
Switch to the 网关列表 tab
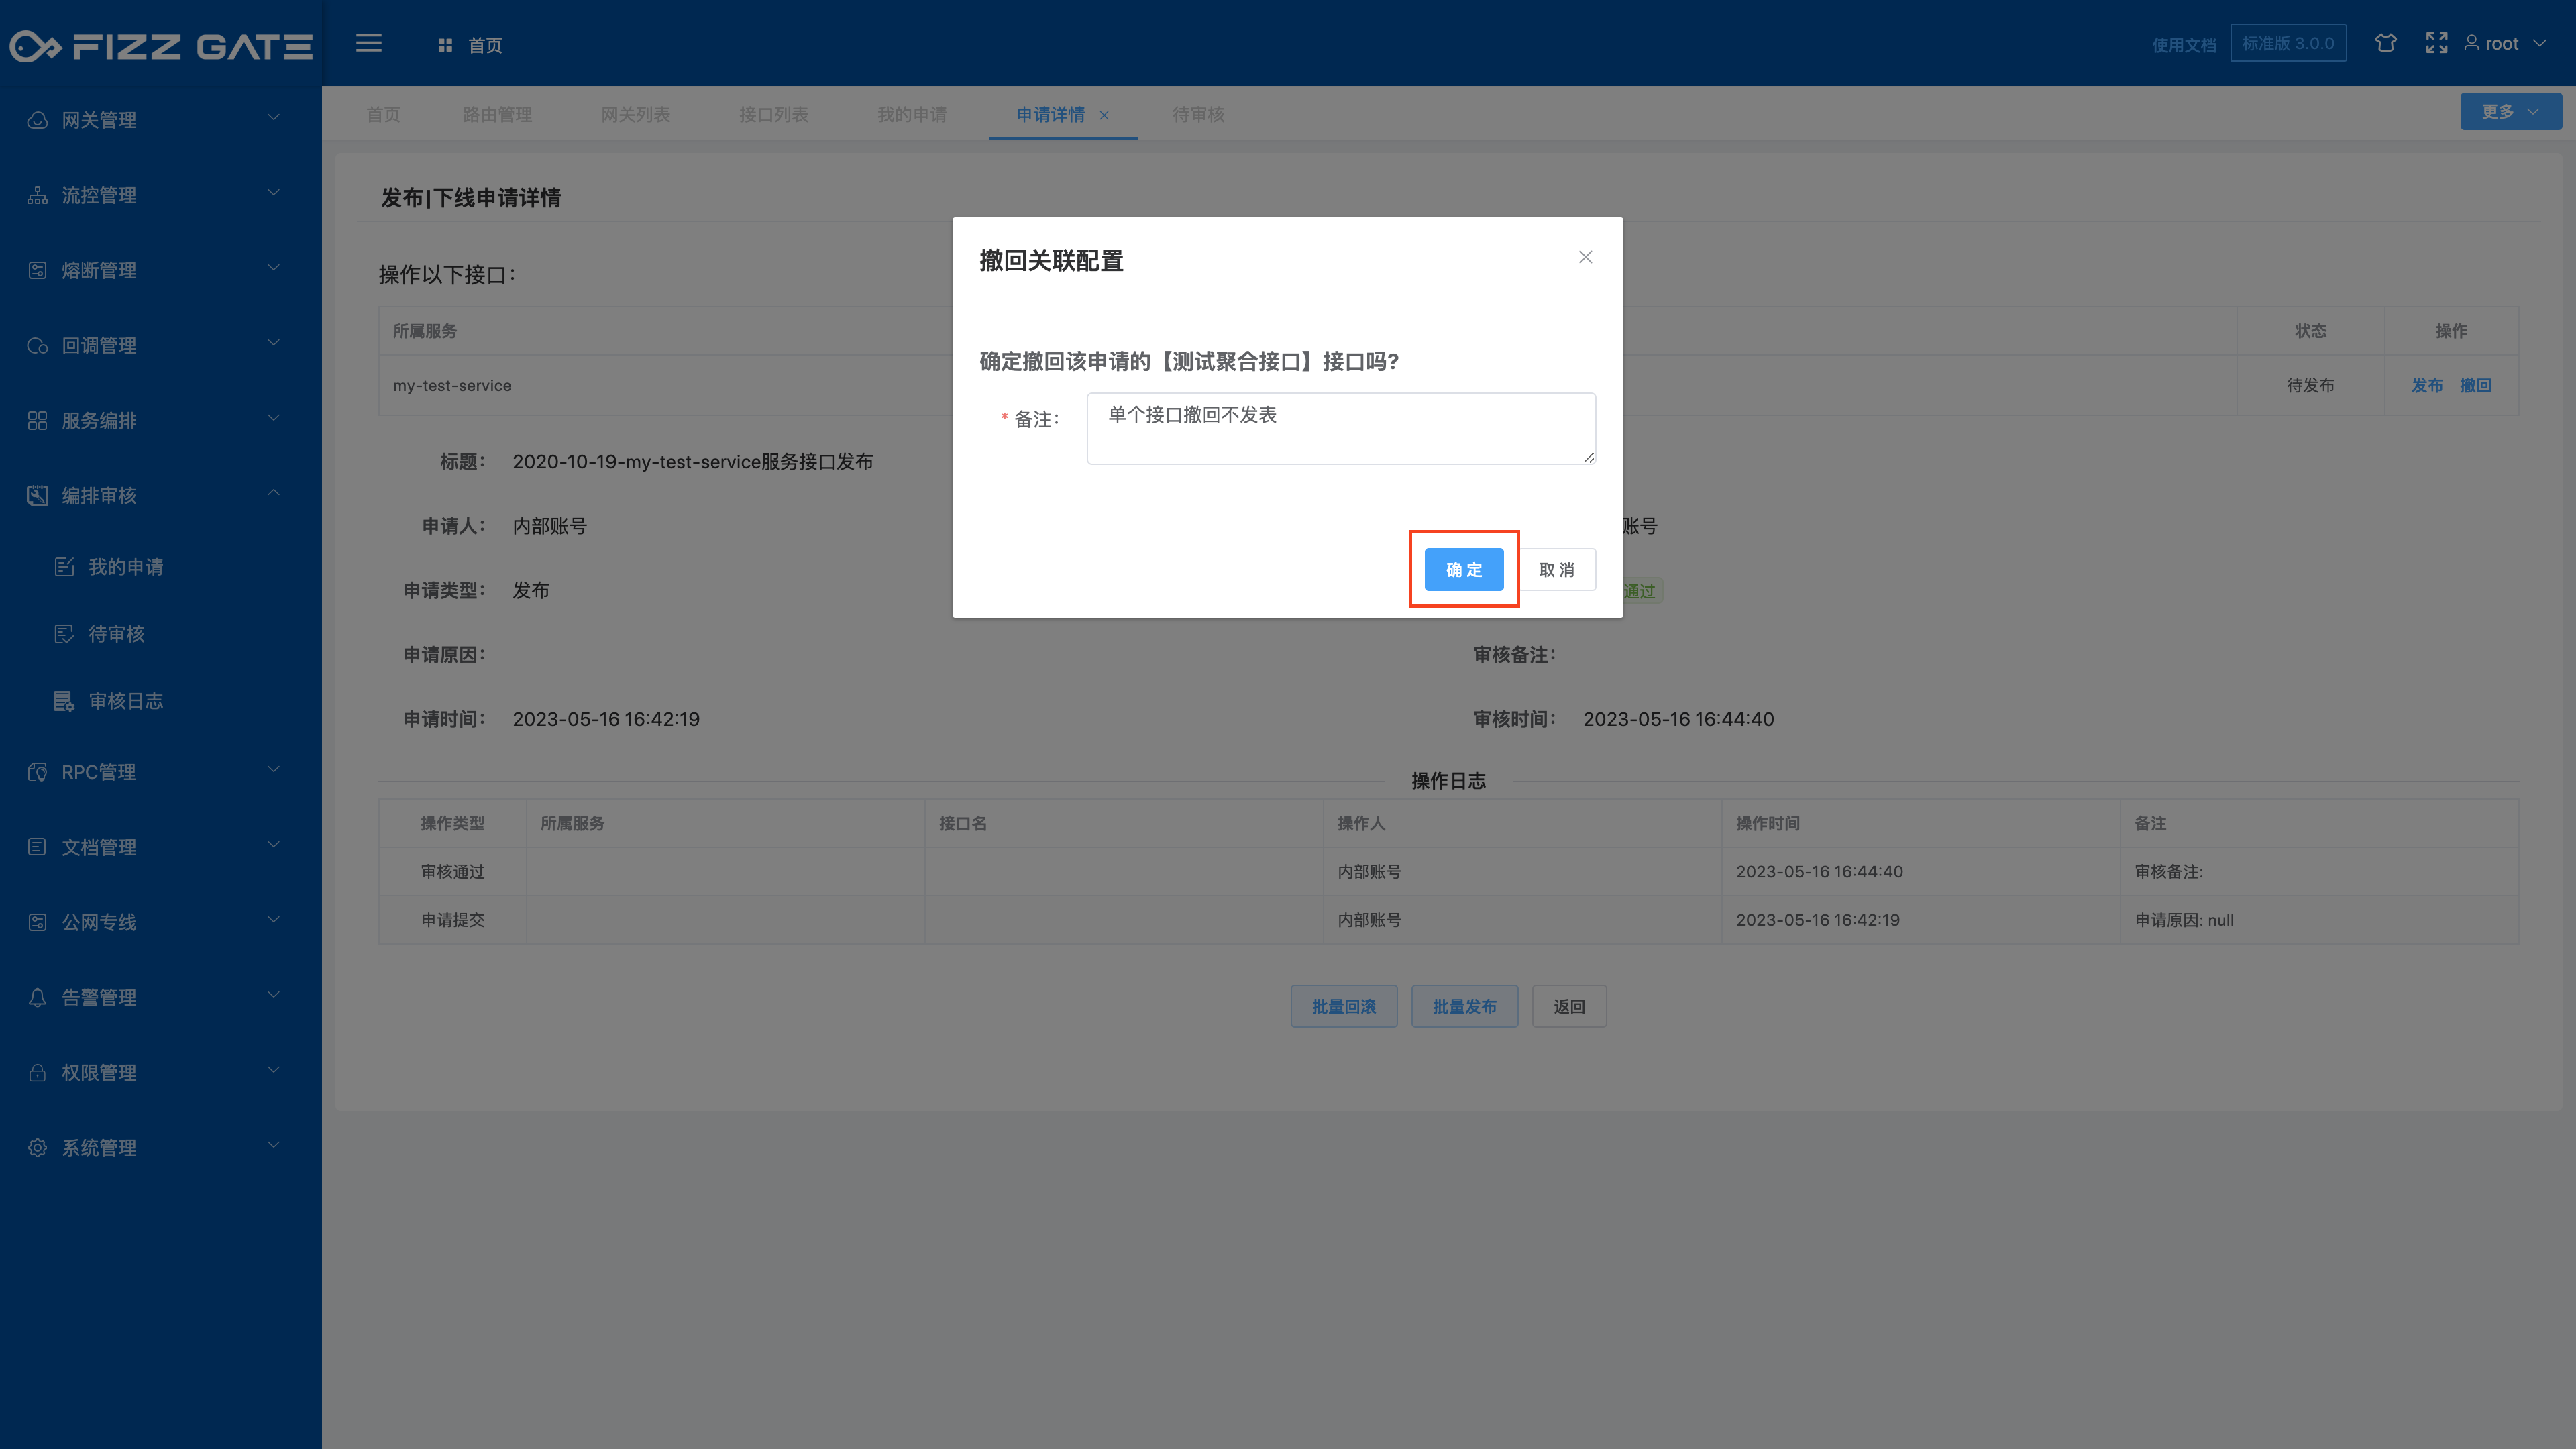(635, 114)
